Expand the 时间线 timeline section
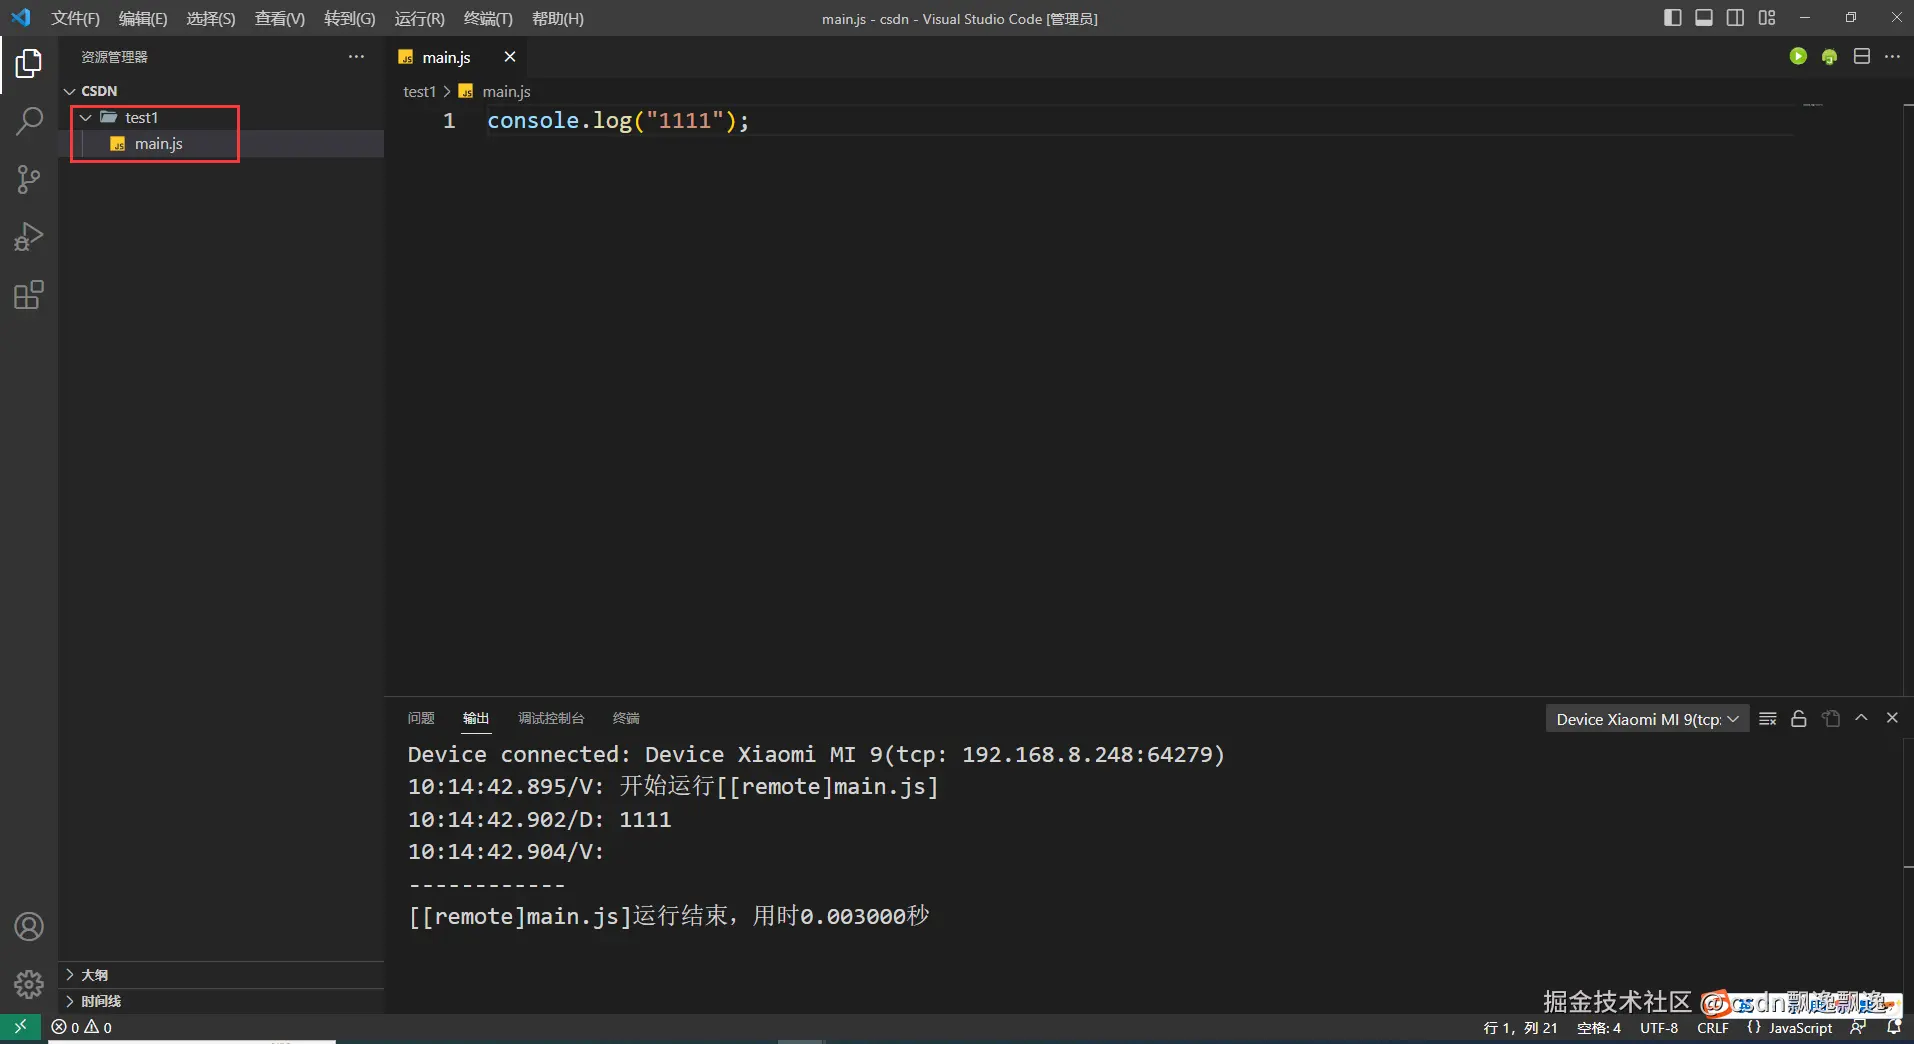 click(x=221, y=1001)
